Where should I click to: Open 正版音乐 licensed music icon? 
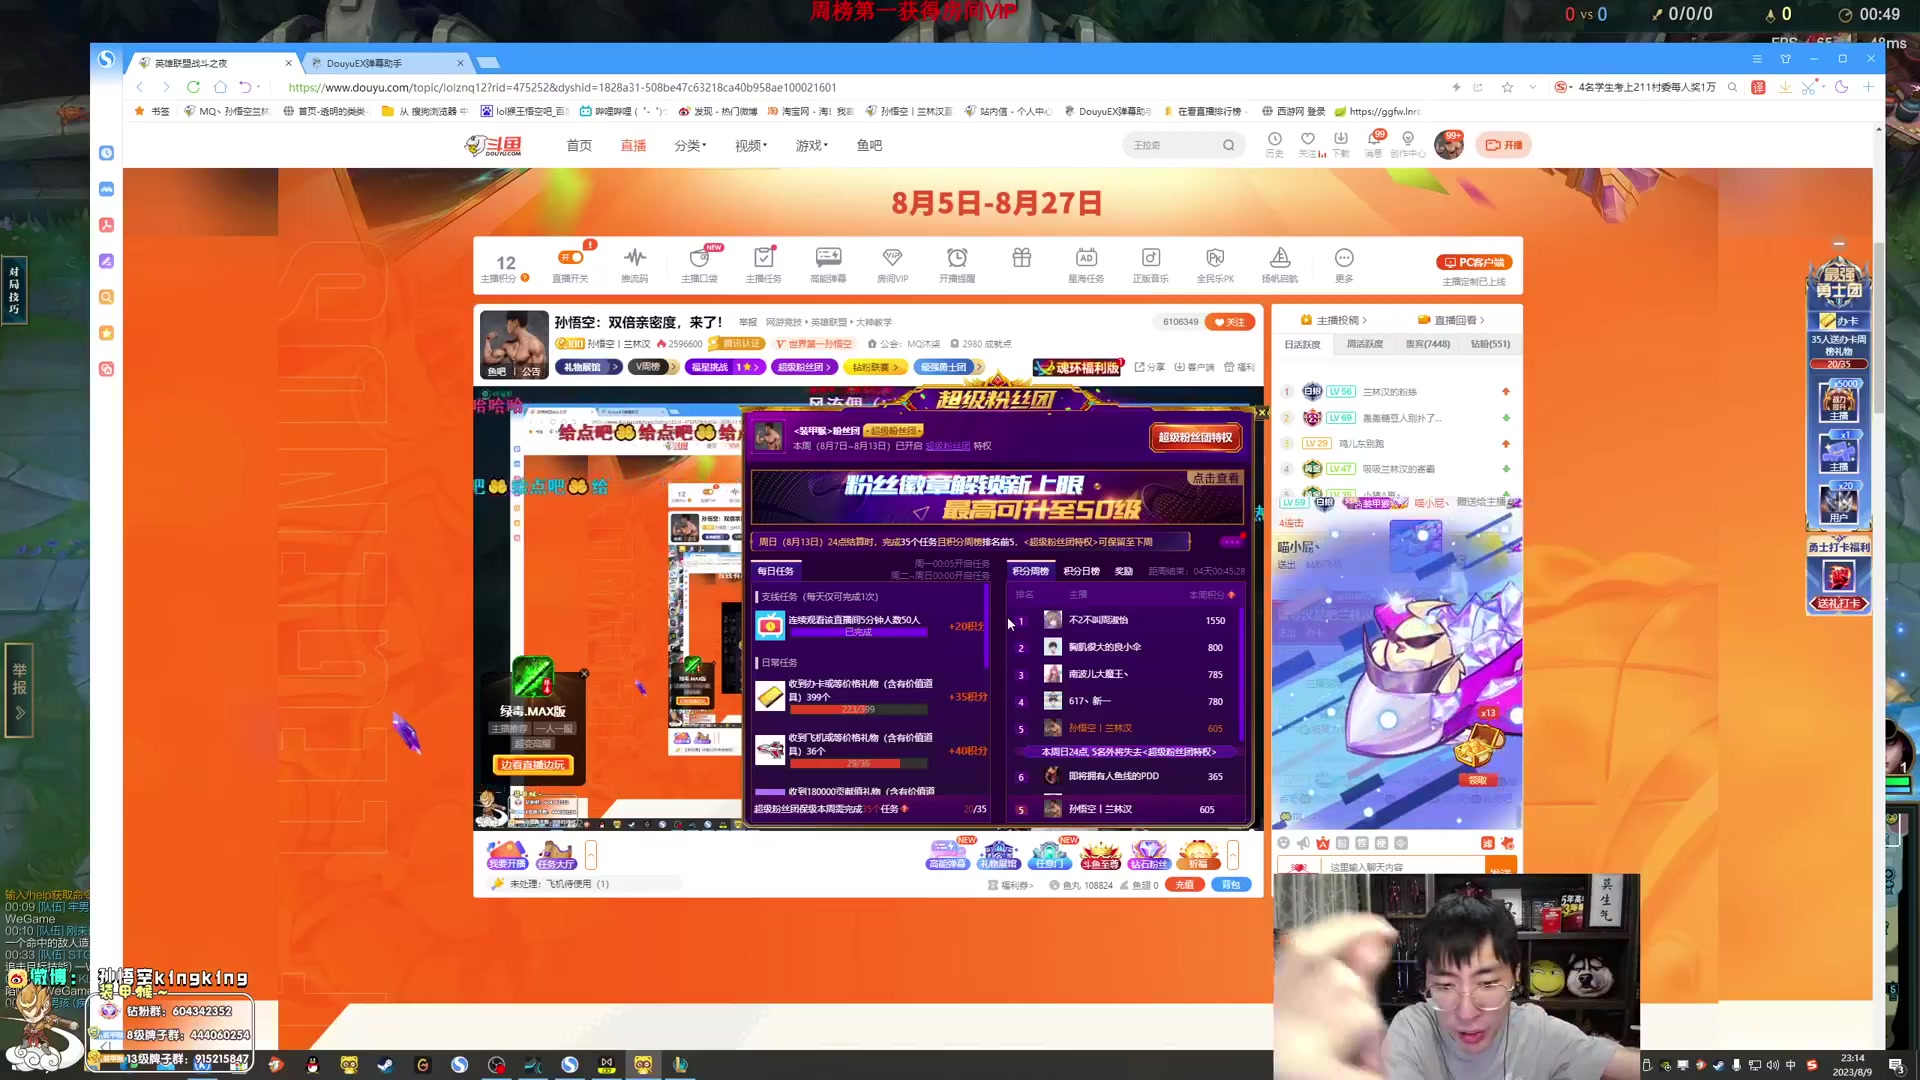(1150, 258)
